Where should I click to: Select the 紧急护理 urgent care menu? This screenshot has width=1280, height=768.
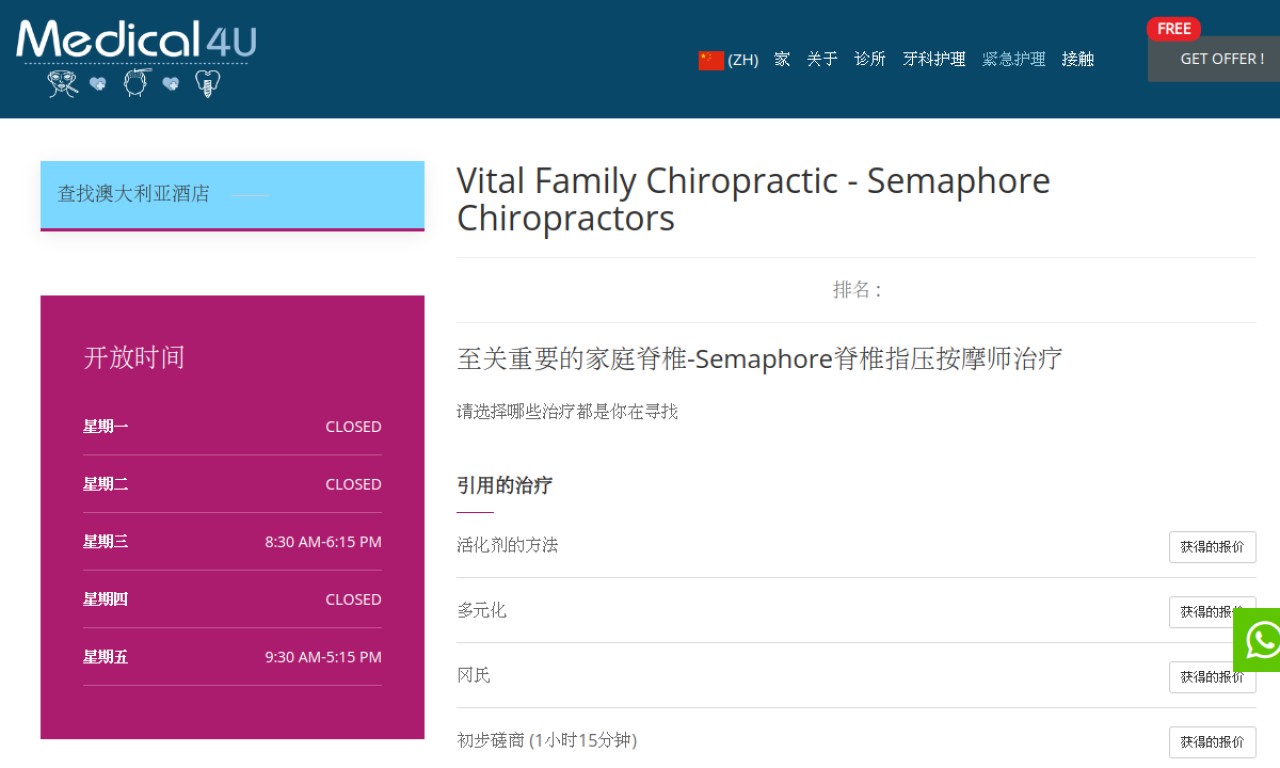point(1013,59)
